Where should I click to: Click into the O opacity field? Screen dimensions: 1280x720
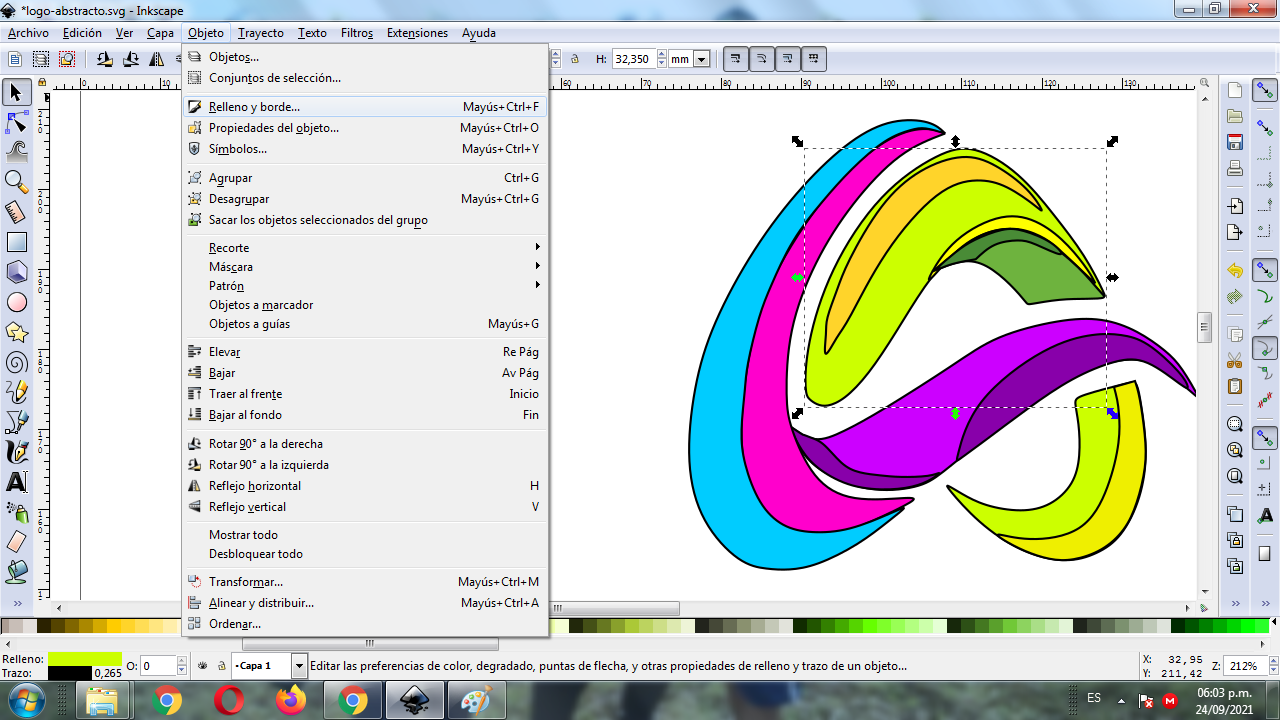(x=158, y=665)
